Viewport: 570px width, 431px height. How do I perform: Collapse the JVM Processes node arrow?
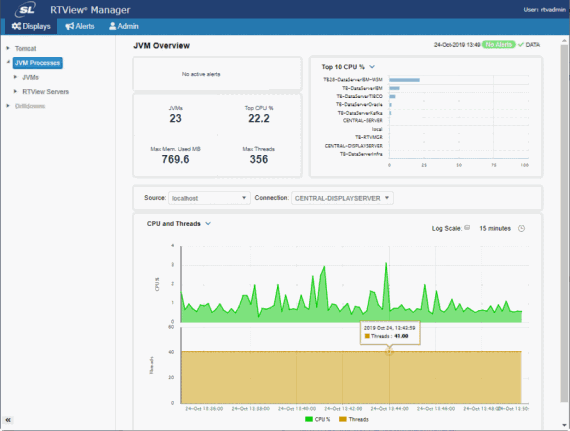tap(8, 62)
